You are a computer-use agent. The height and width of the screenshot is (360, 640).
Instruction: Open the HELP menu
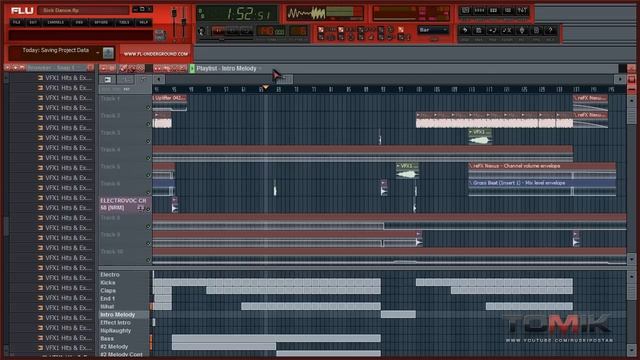tap(144, 22)
